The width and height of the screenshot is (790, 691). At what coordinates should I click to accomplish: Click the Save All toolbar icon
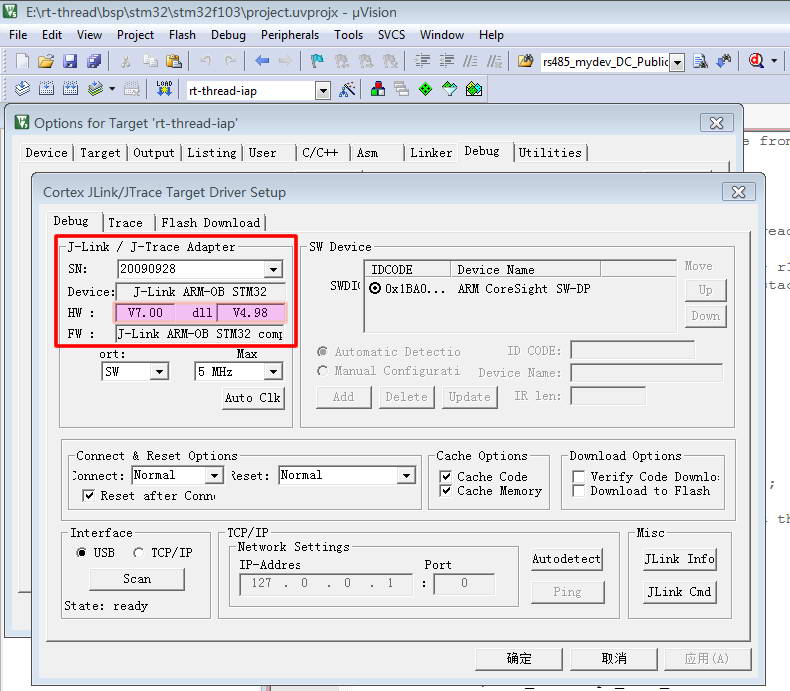[93, 61]
